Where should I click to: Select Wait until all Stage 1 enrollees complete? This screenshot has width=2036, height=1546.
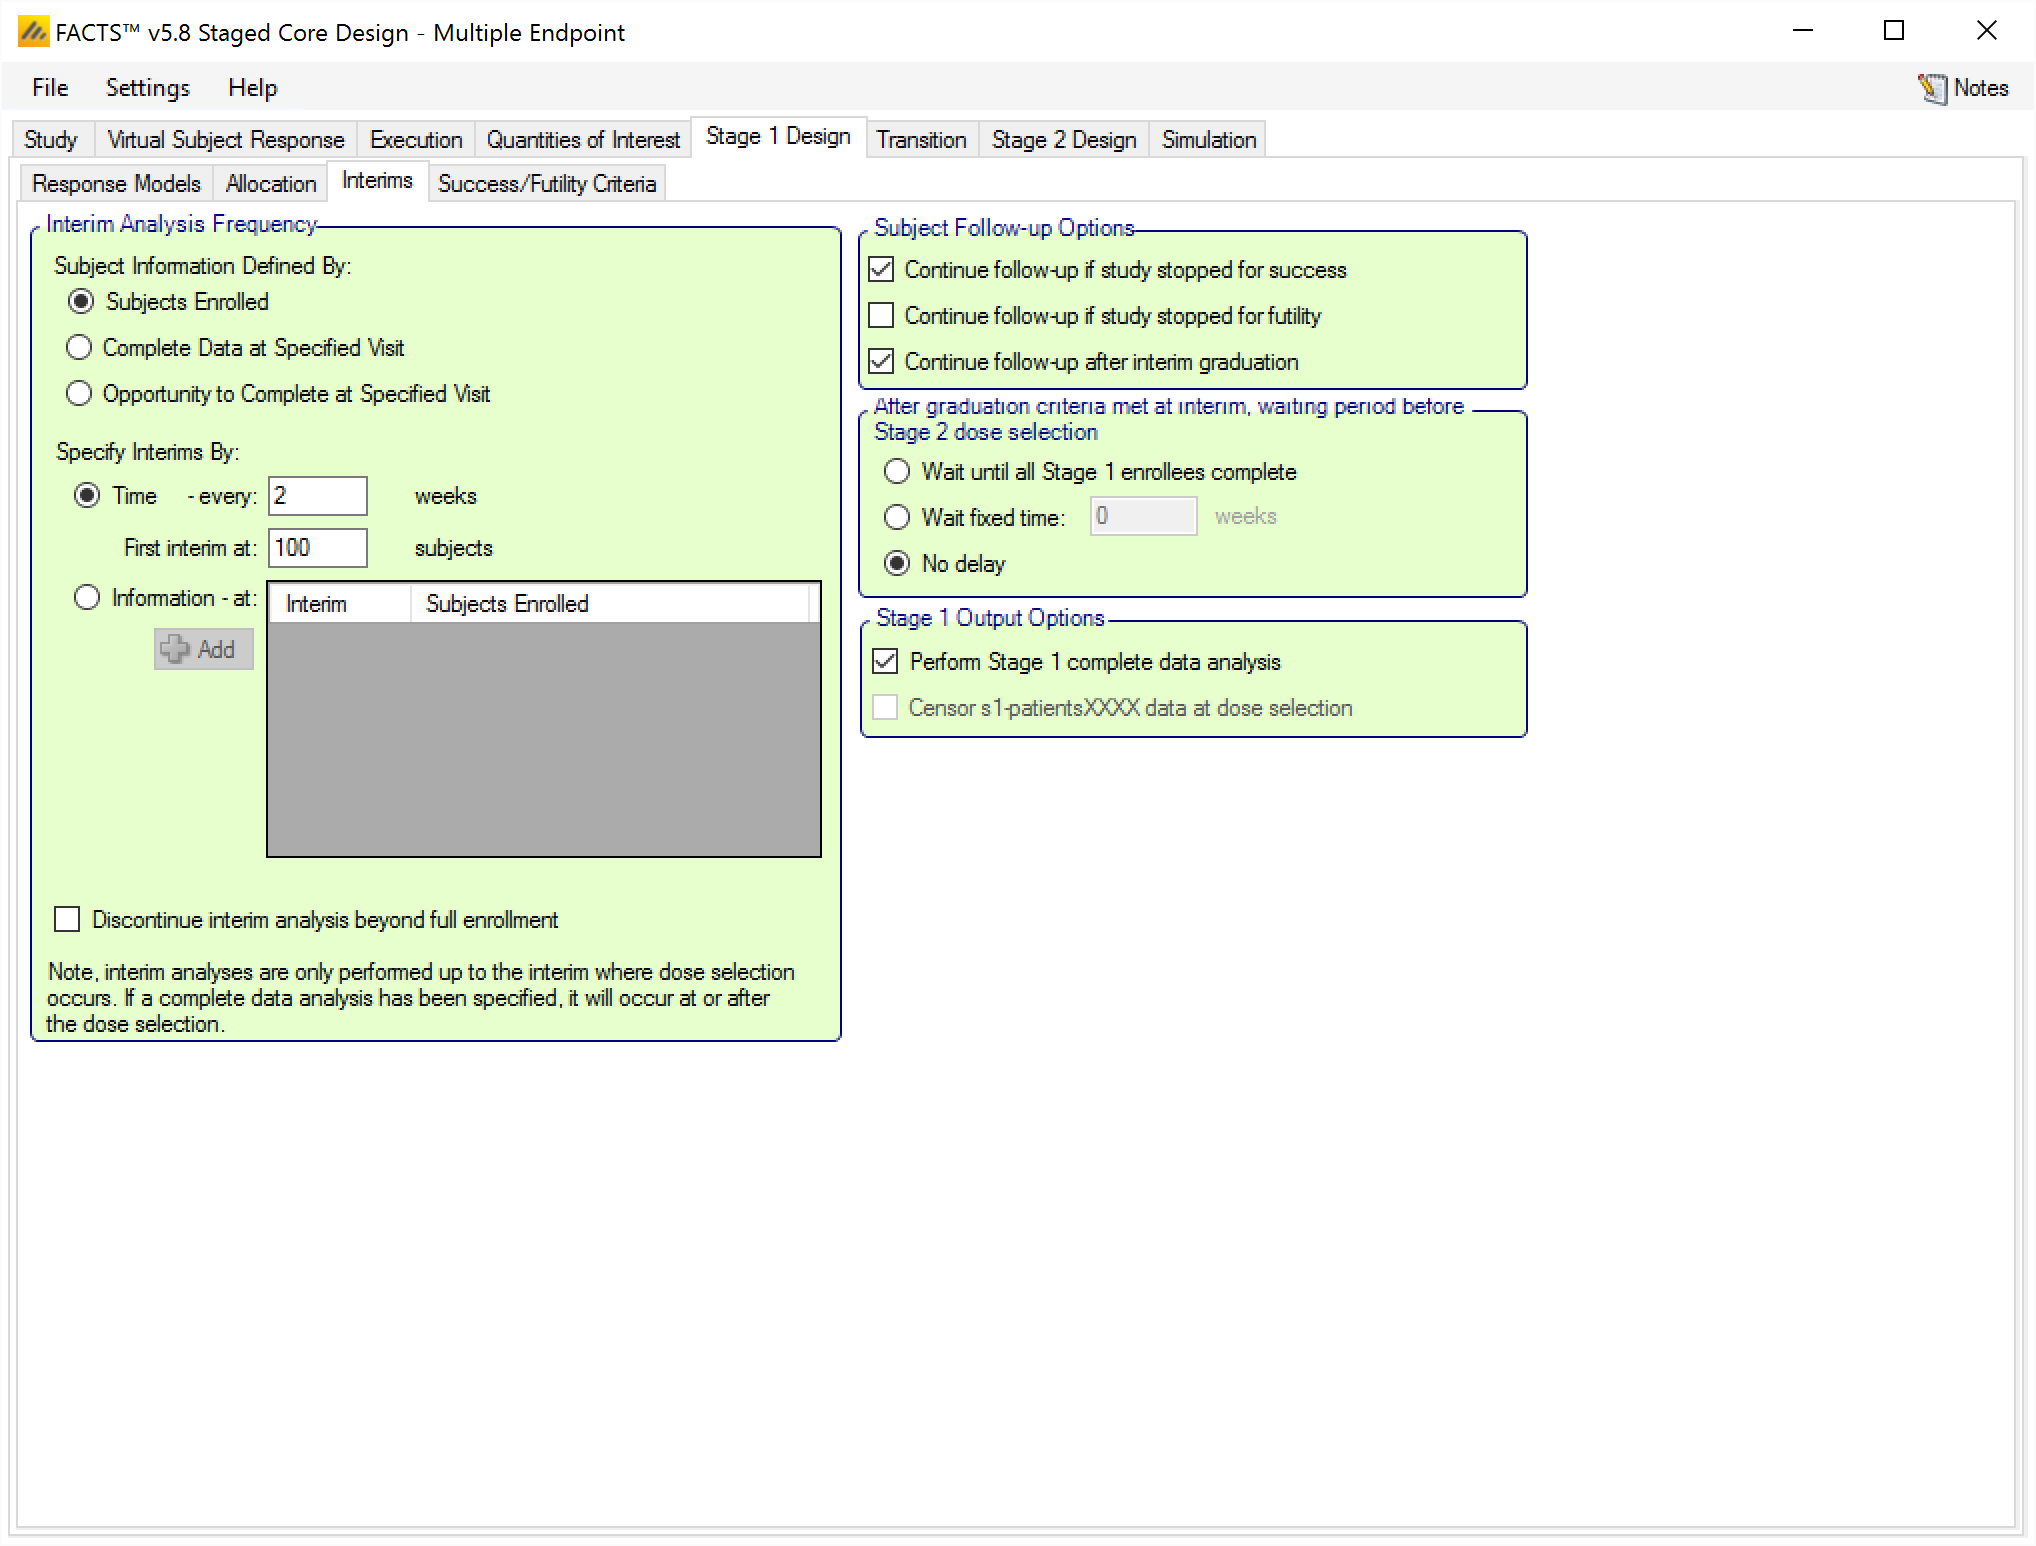coord(897,472)
